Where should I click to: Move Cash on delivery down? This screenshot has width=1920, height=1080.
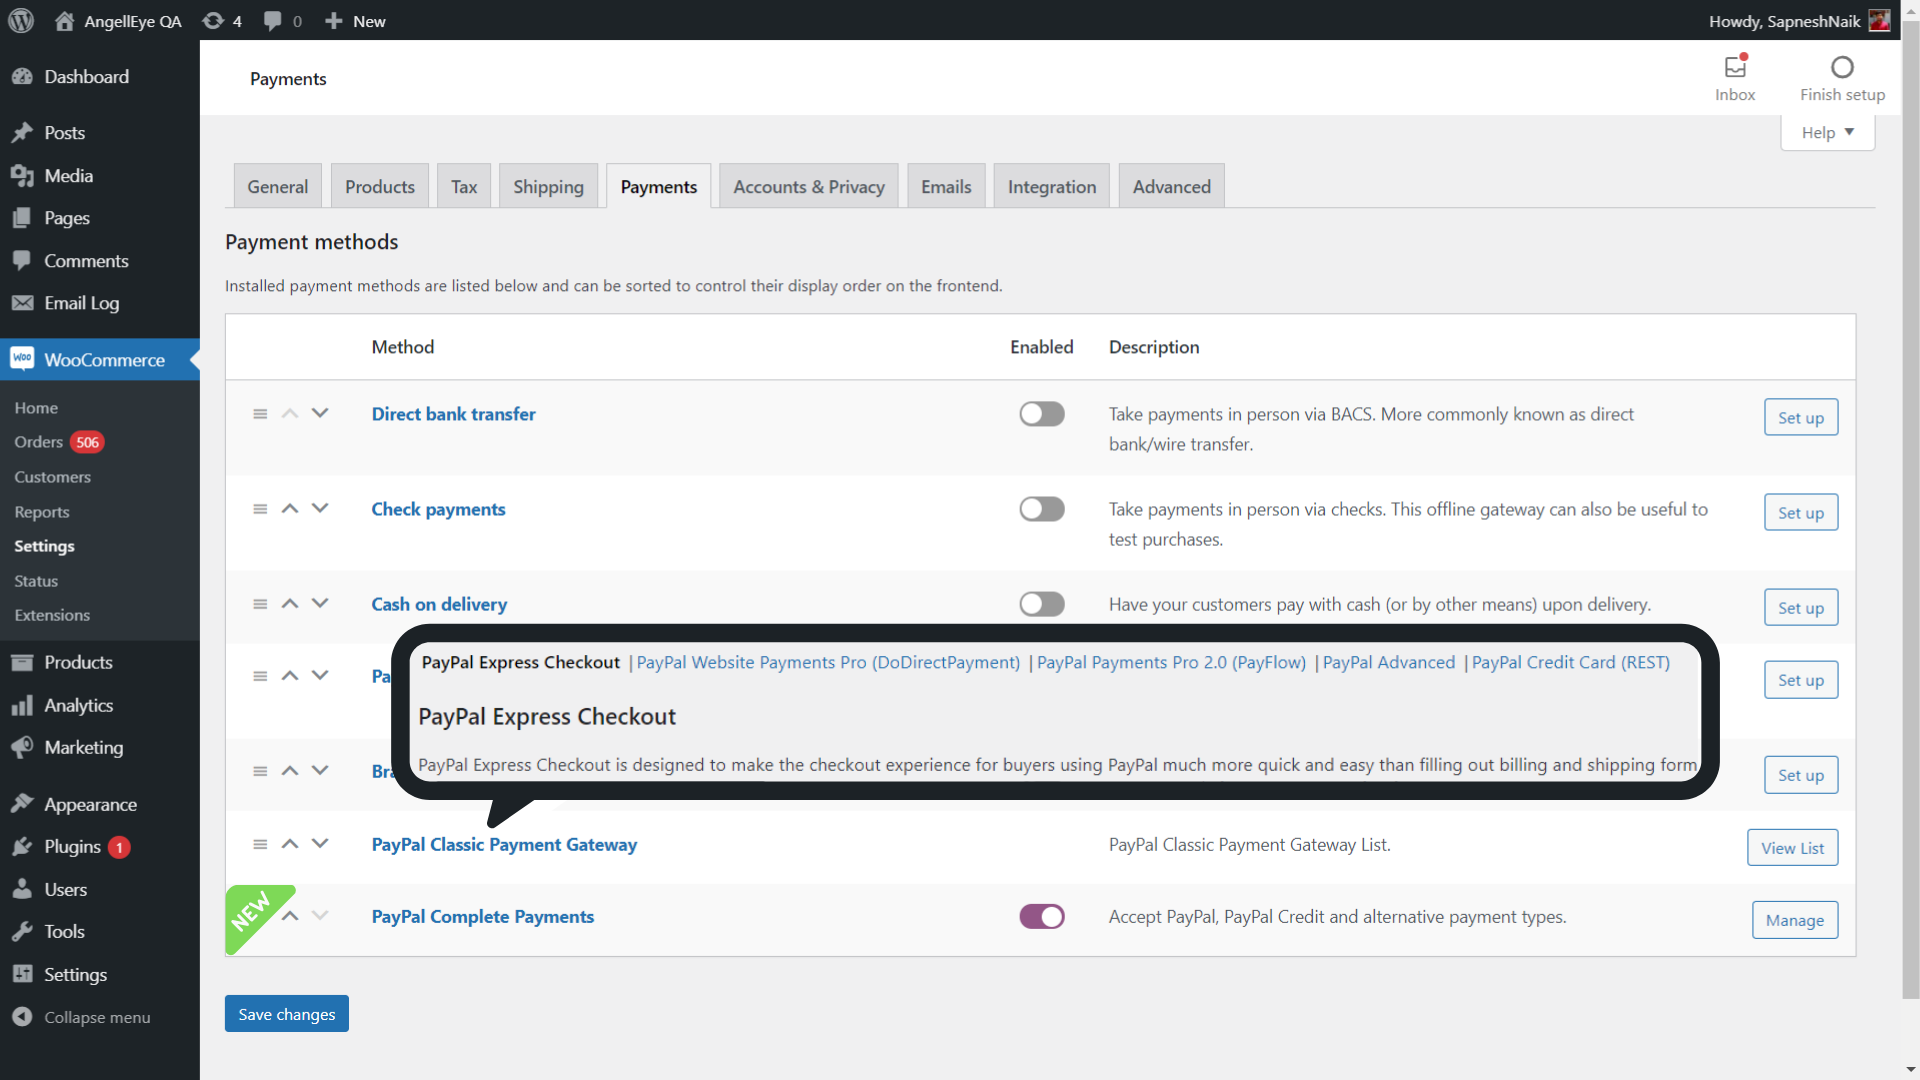(320, 603)
